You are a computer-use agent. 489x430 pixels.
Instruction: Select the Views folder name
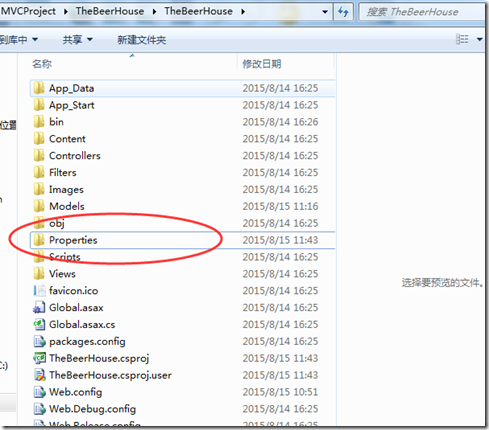(x=62, y=274)
